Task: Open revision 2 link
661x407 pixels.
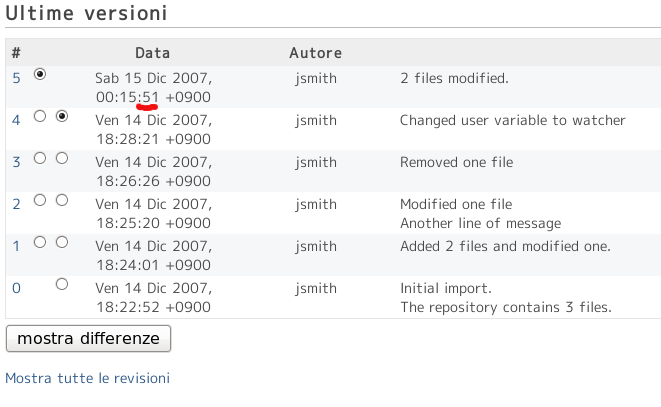Action: tap(16, 204)
